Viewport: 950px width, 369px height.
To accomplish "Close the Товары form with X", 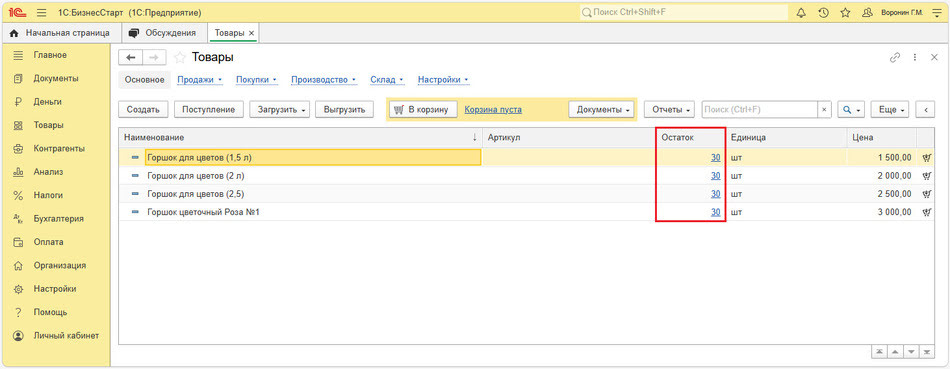I will pyautogui.click(x=934, y=58).
